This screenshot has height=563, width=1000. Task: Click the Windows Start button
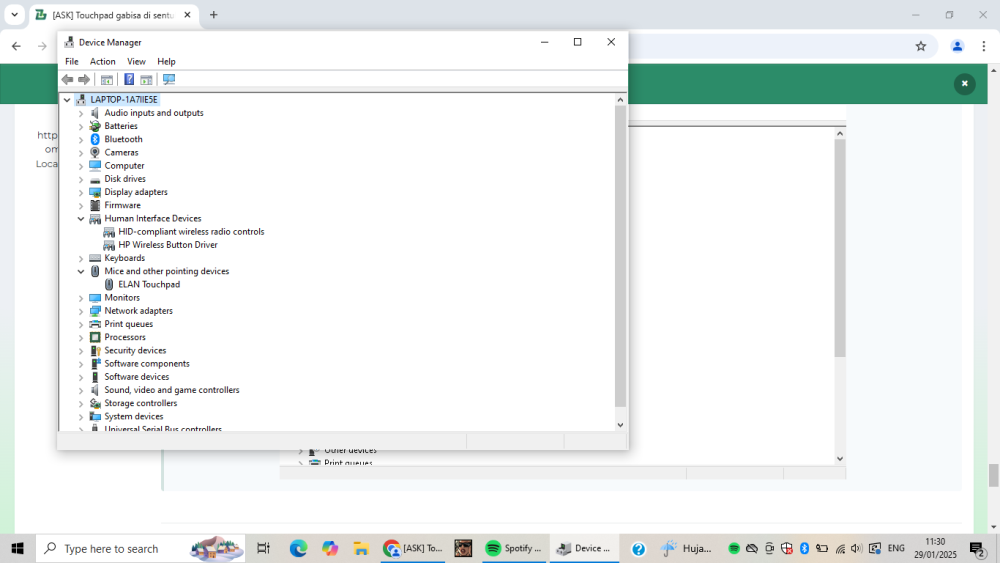click(17, 548)
